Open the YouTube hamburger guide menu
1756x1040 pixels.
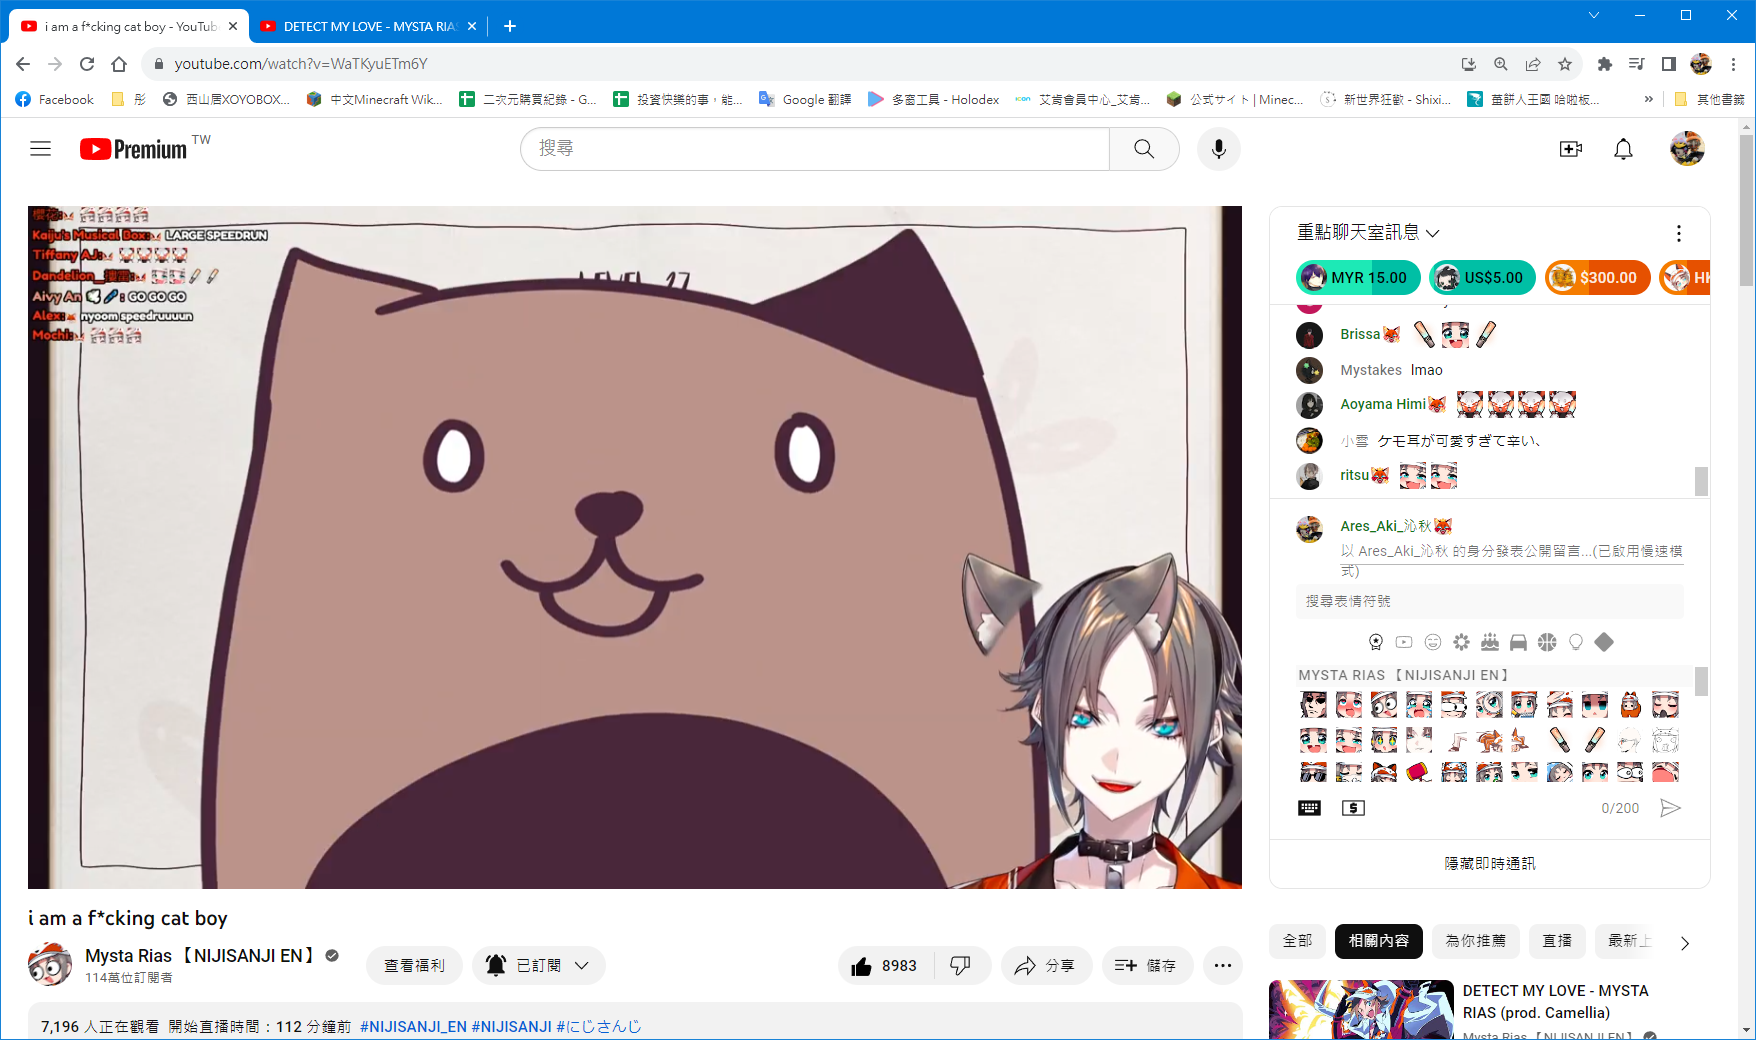point(40,149)
